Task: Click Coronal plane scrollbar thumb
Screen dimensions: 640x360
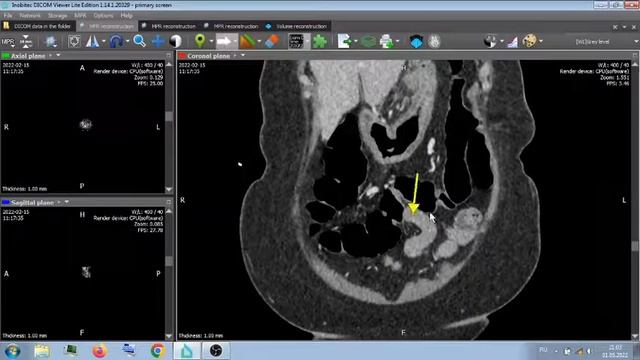Action: click(635, 246)
